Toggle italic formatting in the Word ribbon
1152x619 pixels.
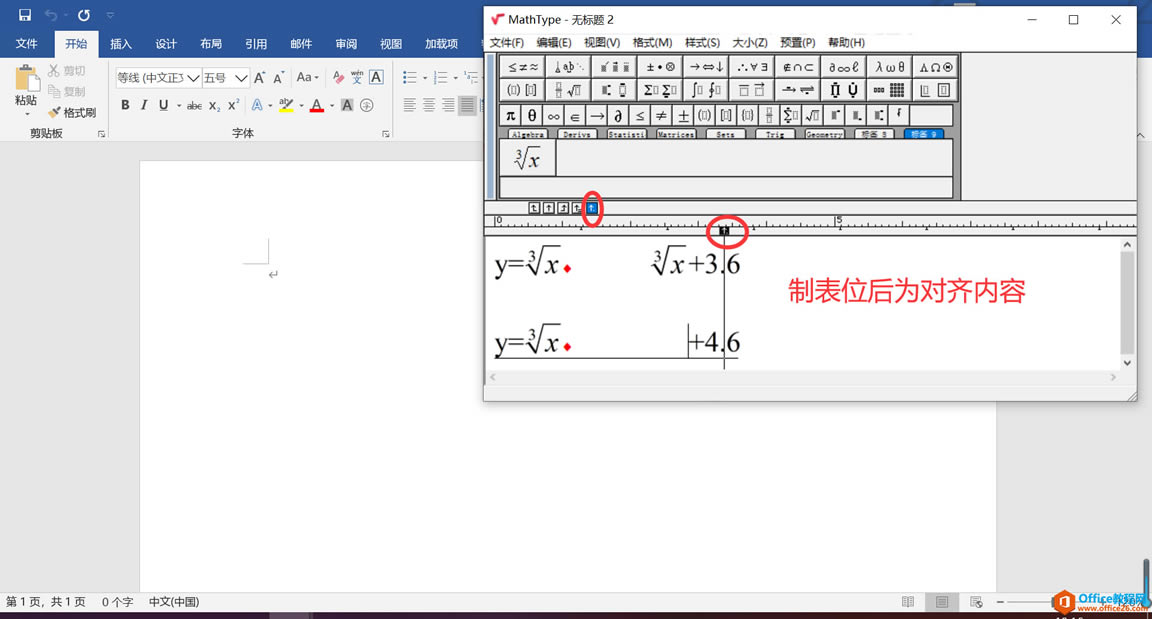(142, 104)
